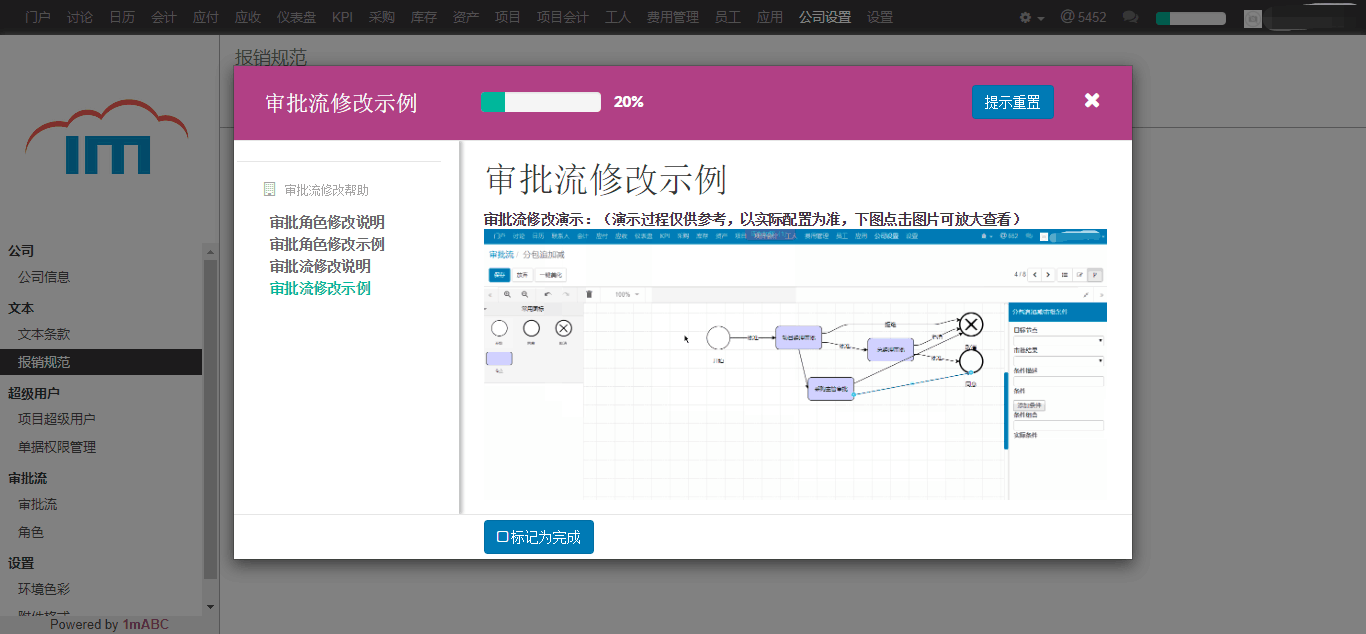Open the chat conversations bubble icon

coord(1131,18)
